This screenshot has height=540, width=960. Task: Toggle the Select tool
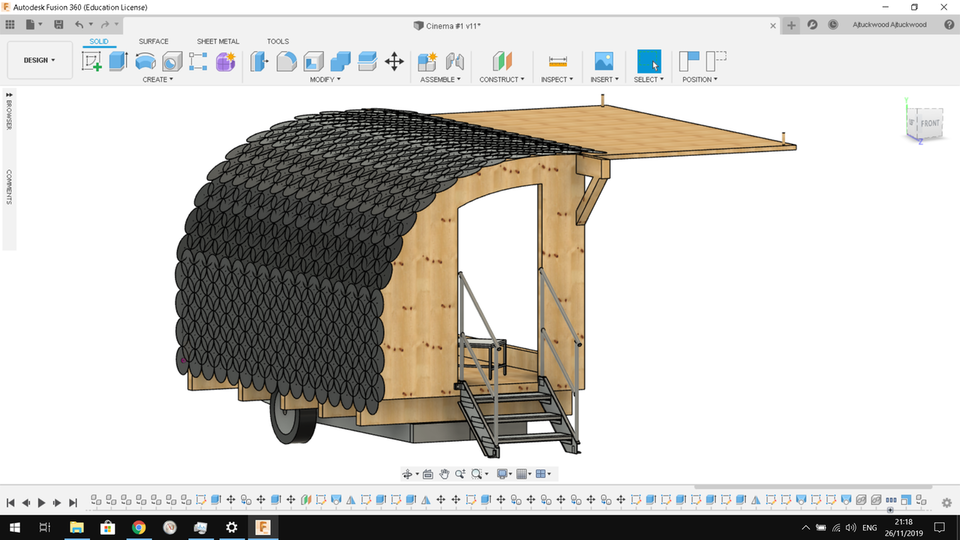click(649, 62)
